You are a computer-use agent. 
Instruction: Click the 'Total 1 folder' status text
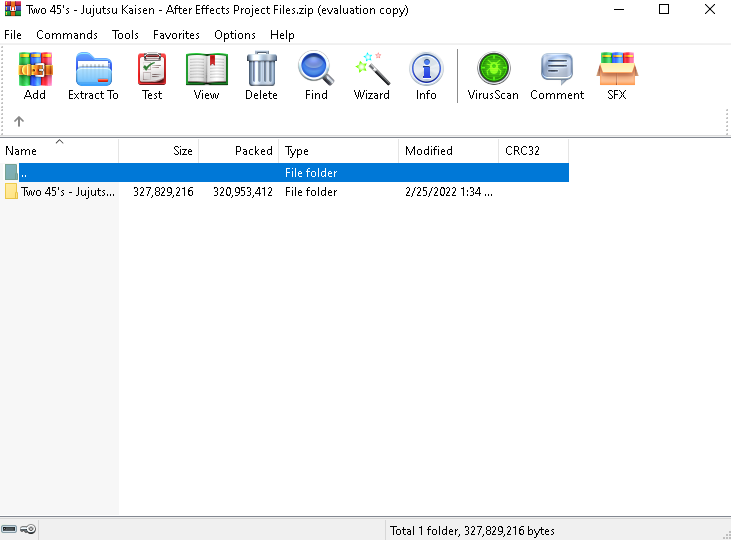click(472, 531)
